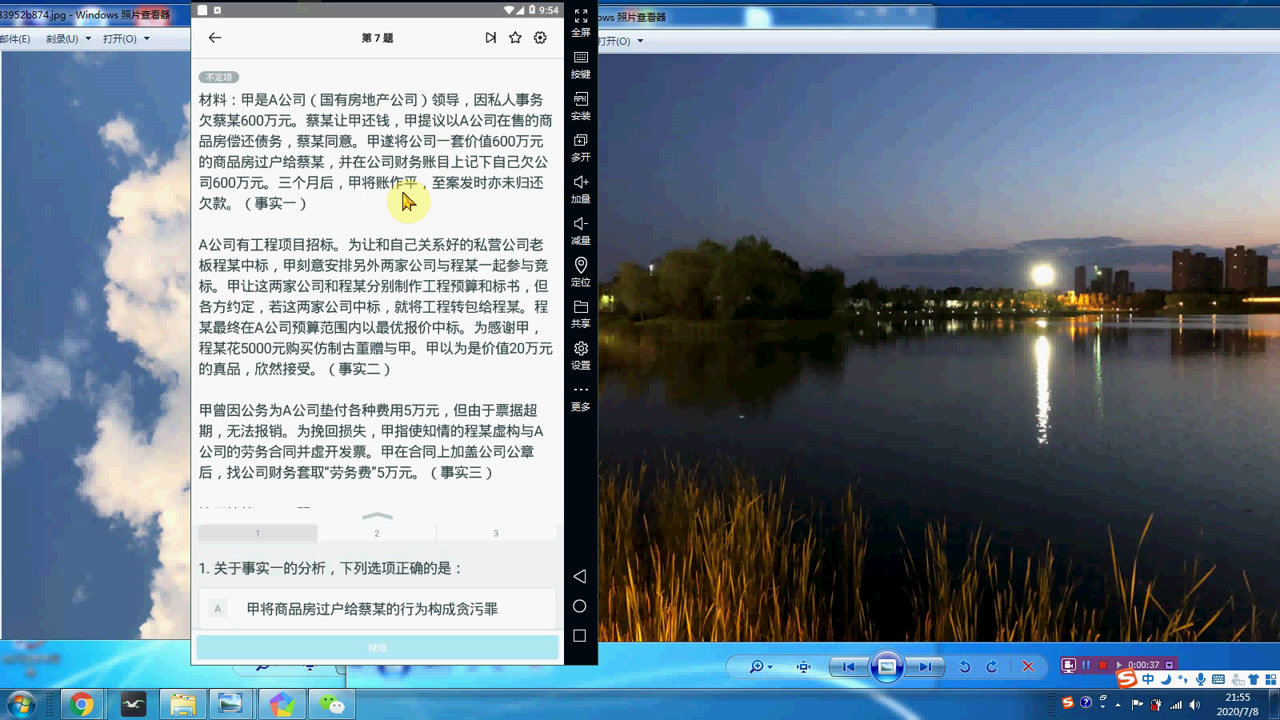Go to previous photo in viewer

pos(848,667)
